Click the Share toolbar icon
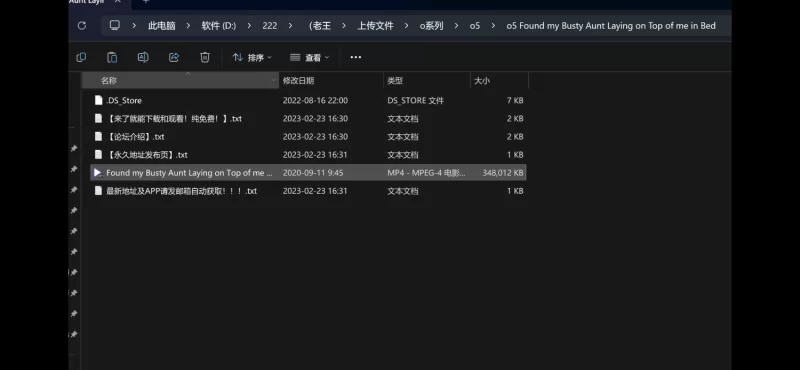This screenshot has width=800, height=370. [174, 57]
